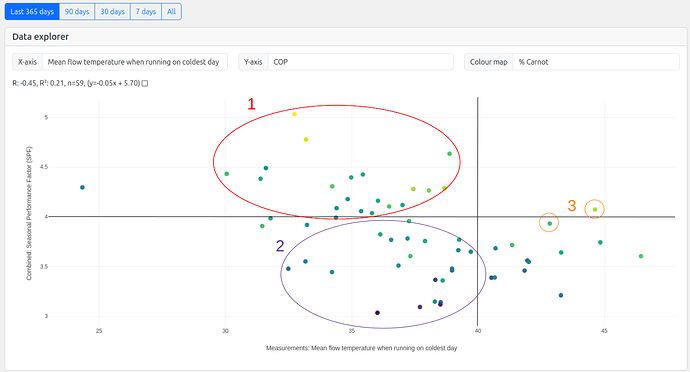Click the Data explorer panel heading
Viewport: 690px width, 372px height.
40,37
